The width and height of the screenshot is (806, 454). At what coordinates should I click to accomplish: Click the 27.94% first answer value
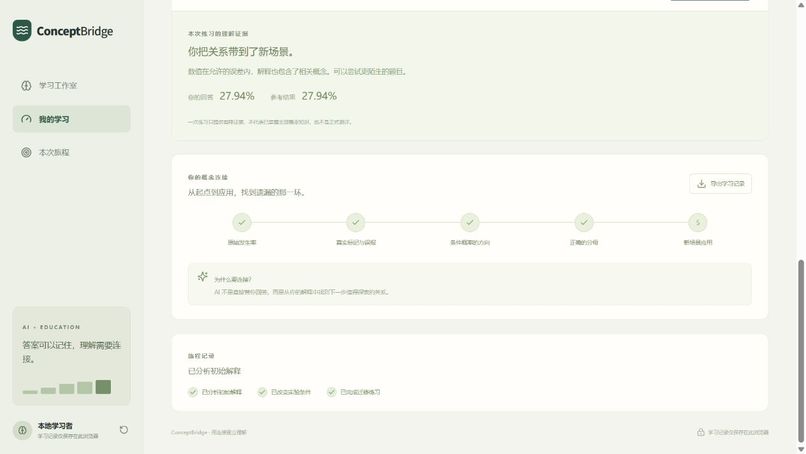tap(237, 96)
